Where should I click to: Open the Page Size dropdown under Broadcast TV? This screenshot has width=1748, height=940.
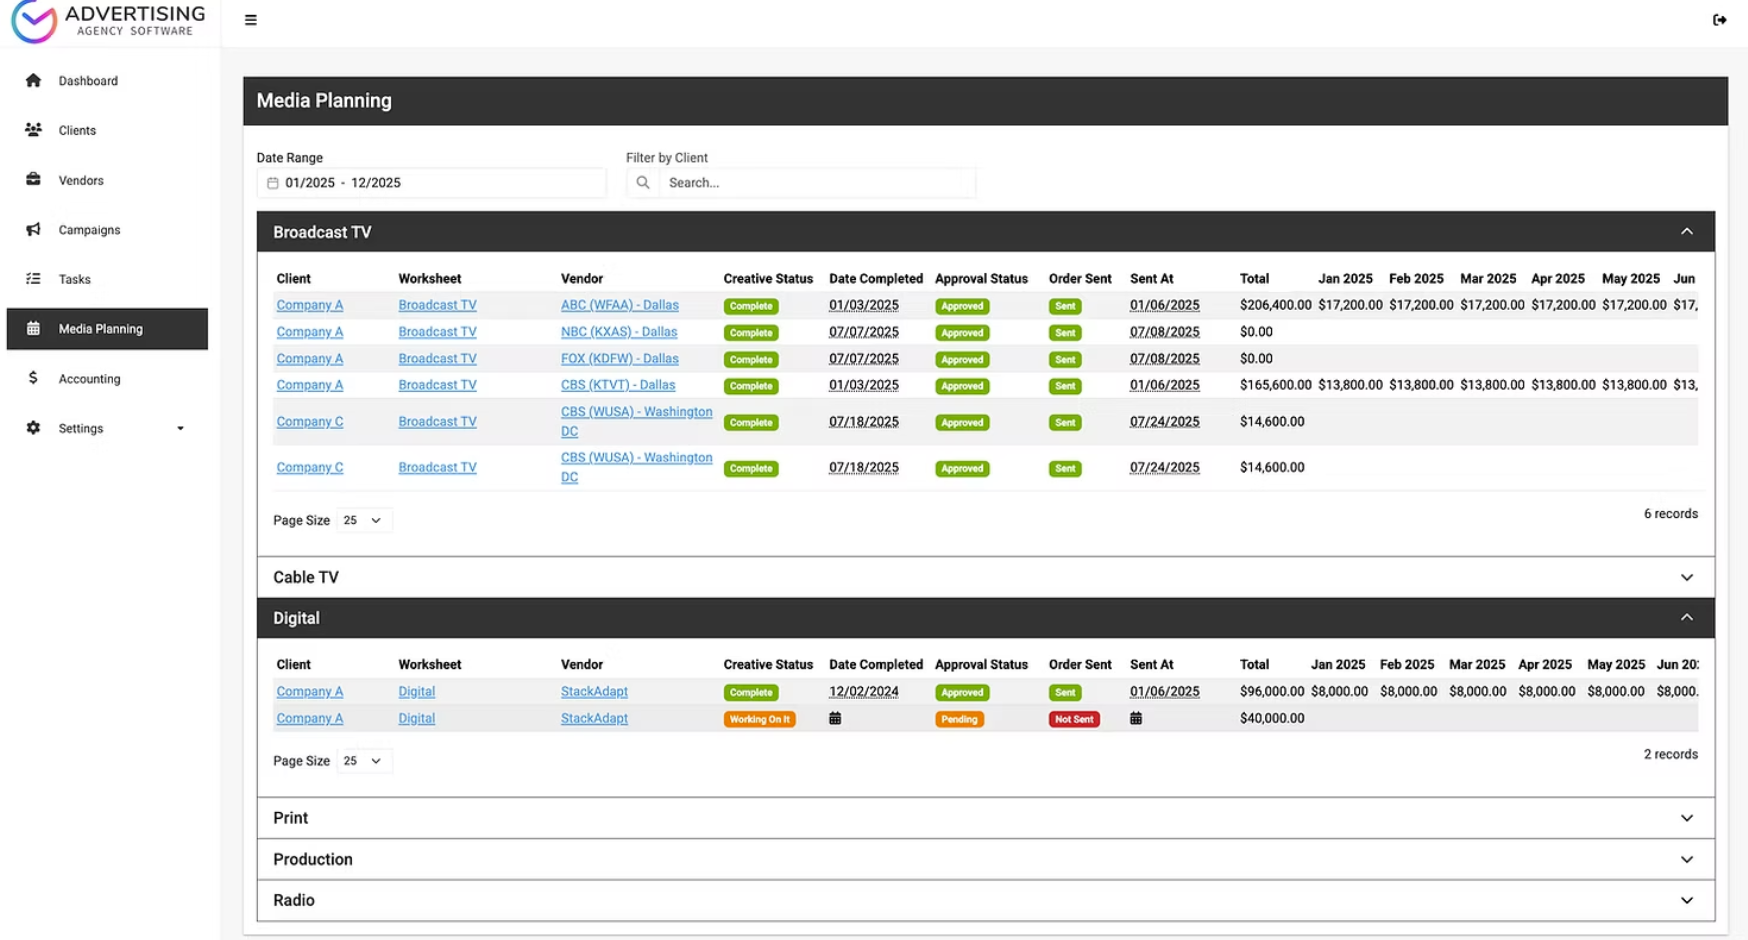(x=363, y=520)
